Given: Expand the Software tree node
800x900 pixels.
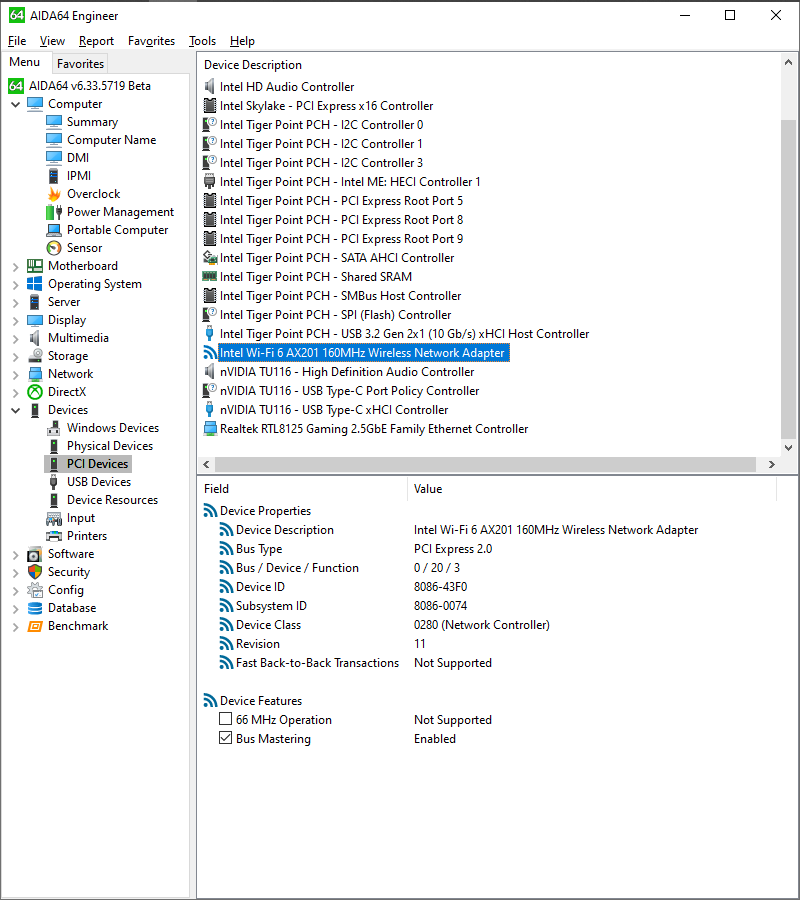Looking at the screenshot, I should click(x=15, y=554).
